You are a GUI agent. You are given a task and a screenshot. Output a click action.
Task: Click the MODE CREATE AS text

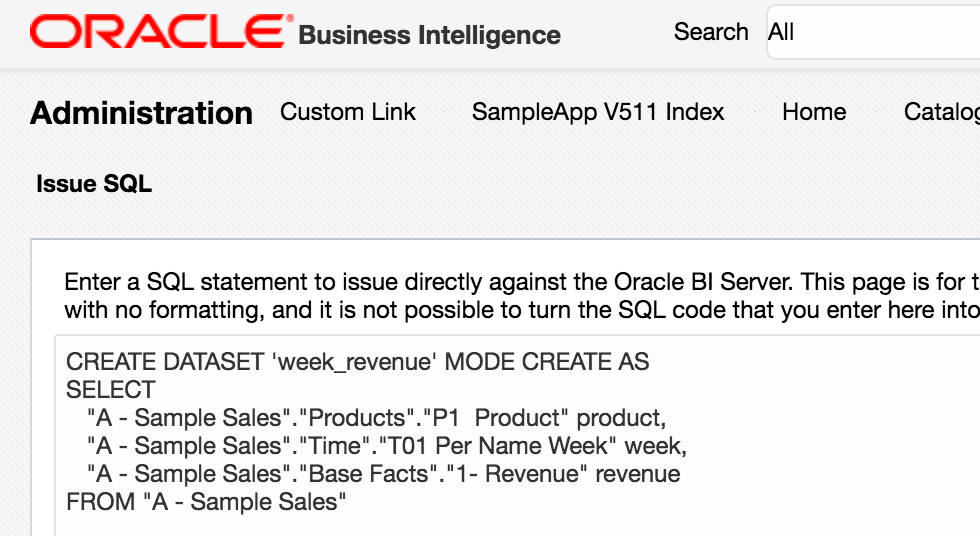tap(546, 362)
